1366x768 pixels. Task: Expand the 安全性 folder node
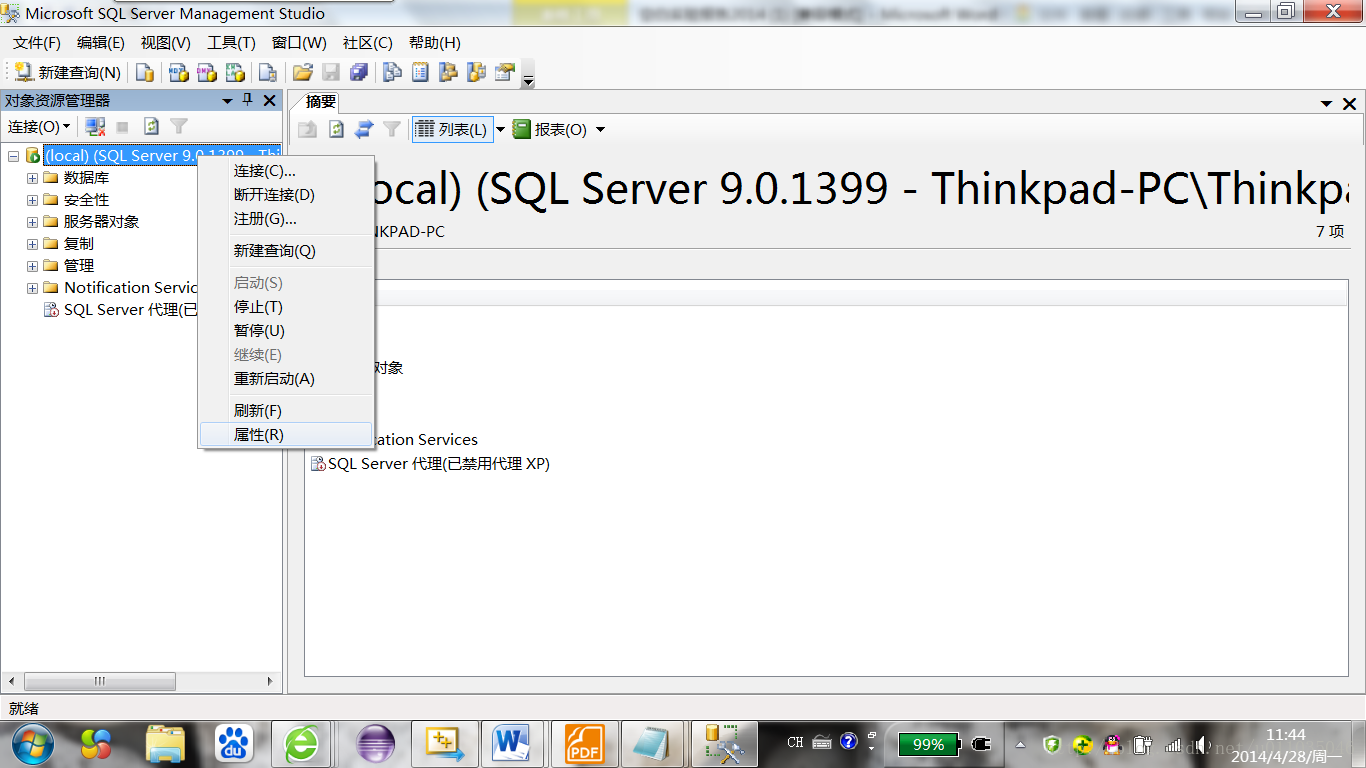32,200
